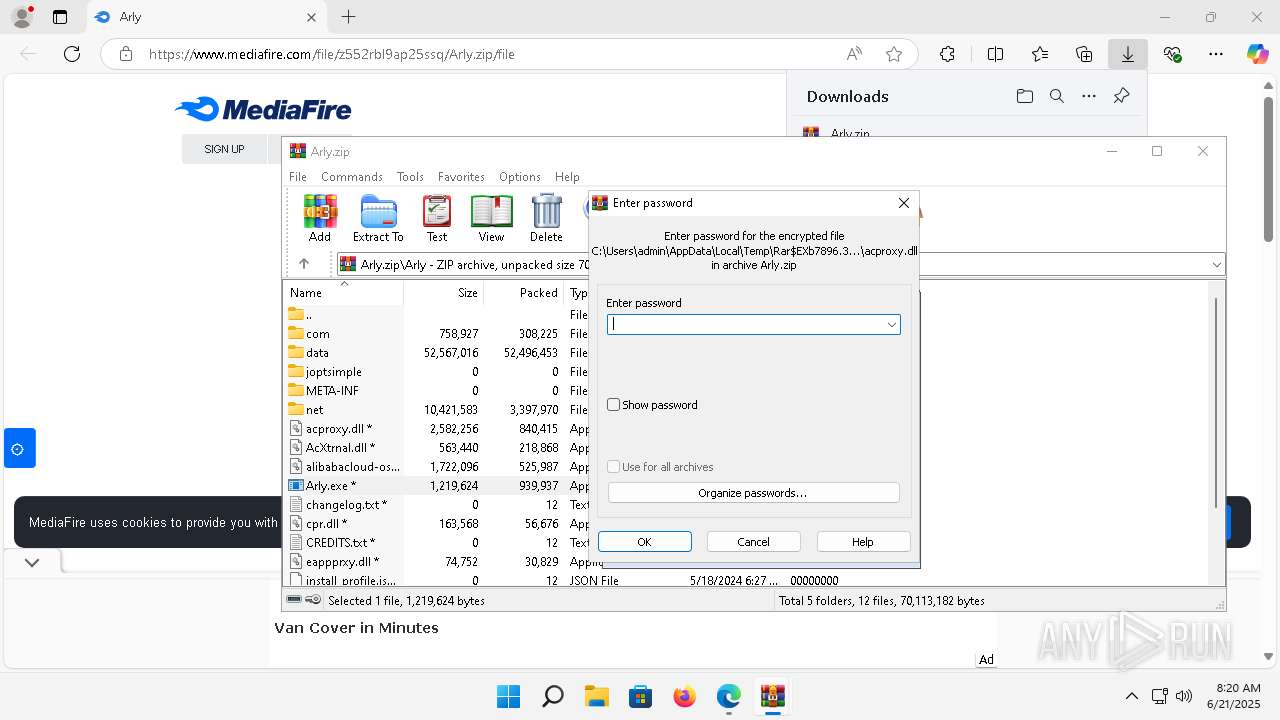Pin the Downloads panel

click(1121, 96)
